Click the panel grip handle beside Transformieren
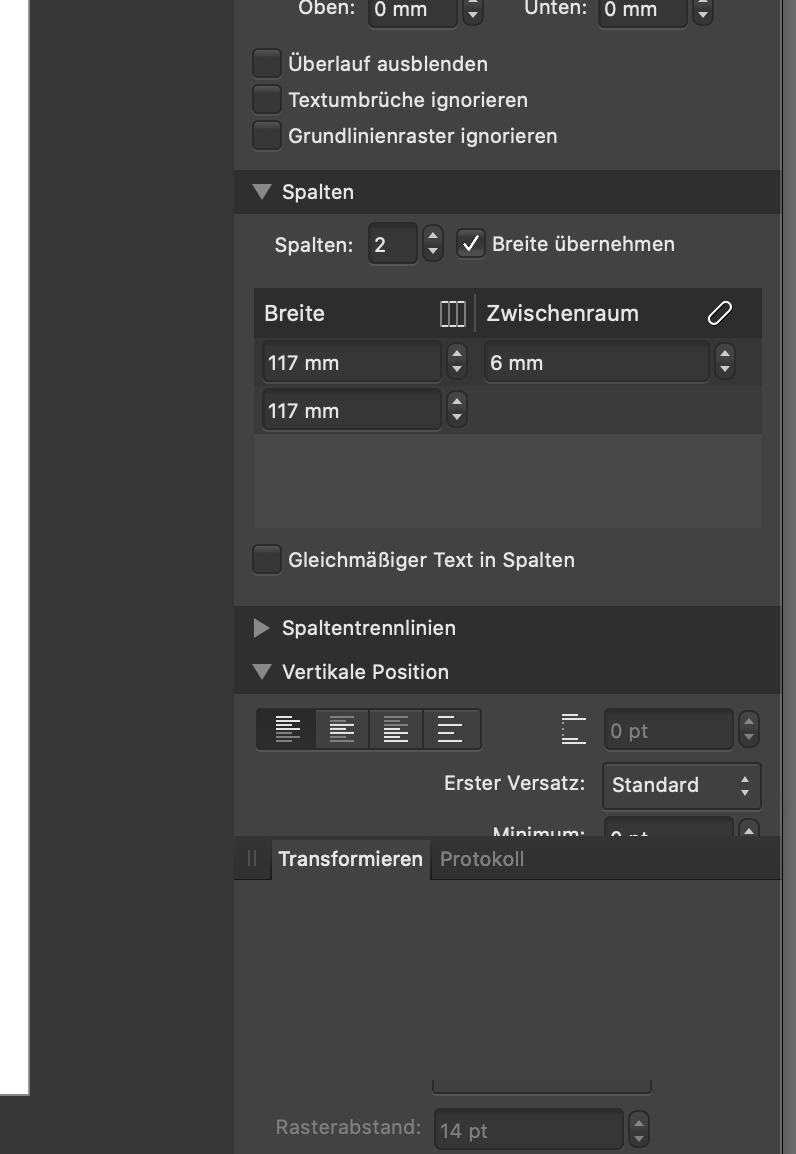The width and height of the screenshot is (796, 1154). (252, 859)
